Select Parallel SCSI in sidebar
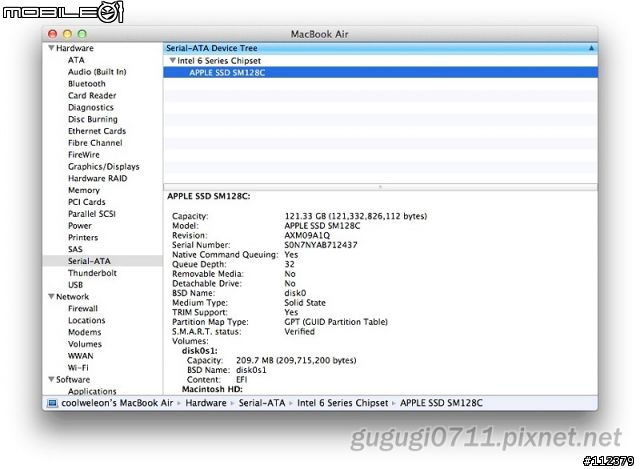The image size is (640, 469). pyautogui.click(x=92, y=214)
